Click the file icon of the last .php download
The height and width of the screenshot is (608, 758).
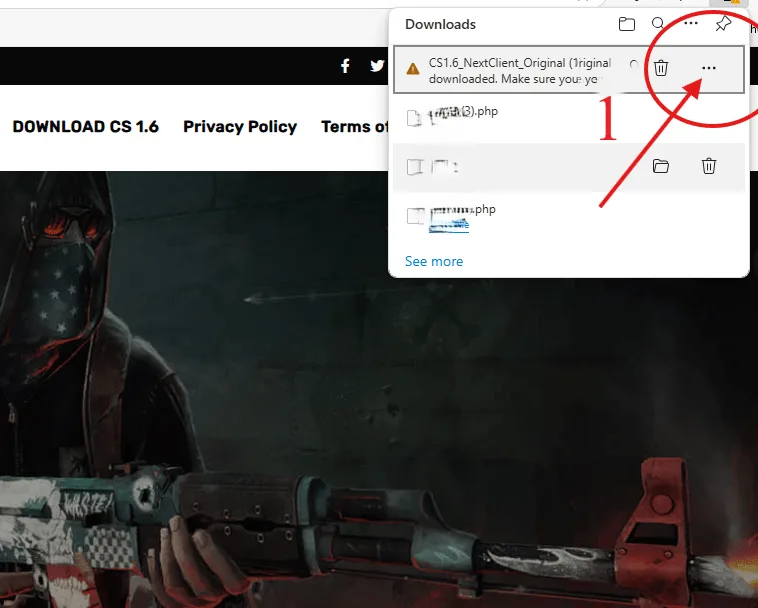tap(415, 216)
